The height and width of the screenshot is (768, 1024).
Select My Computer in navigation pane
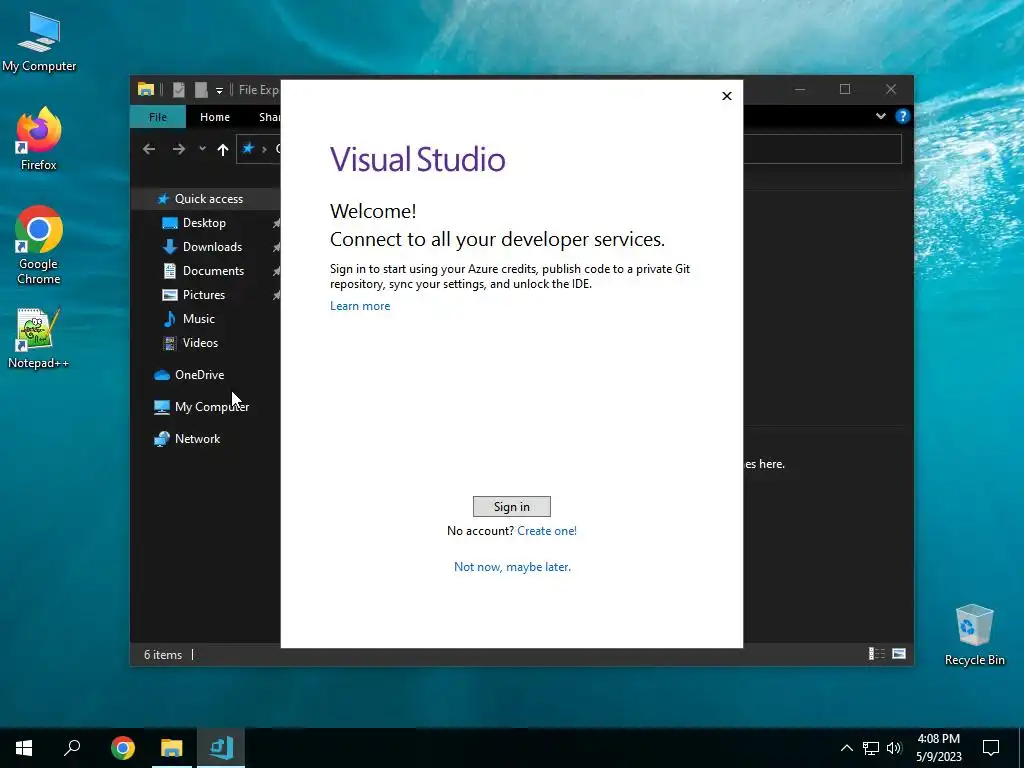212,407
